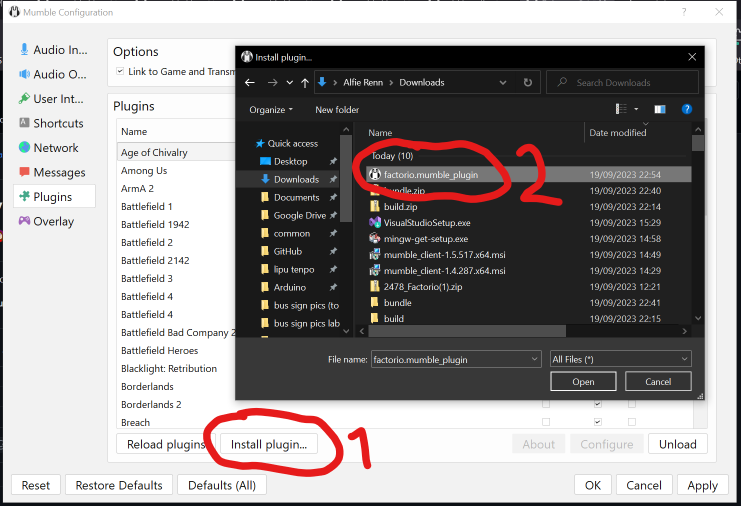
Task: Select the mumble_client-1.4.287.x64.msi icon
Action: tap(375, 271)
